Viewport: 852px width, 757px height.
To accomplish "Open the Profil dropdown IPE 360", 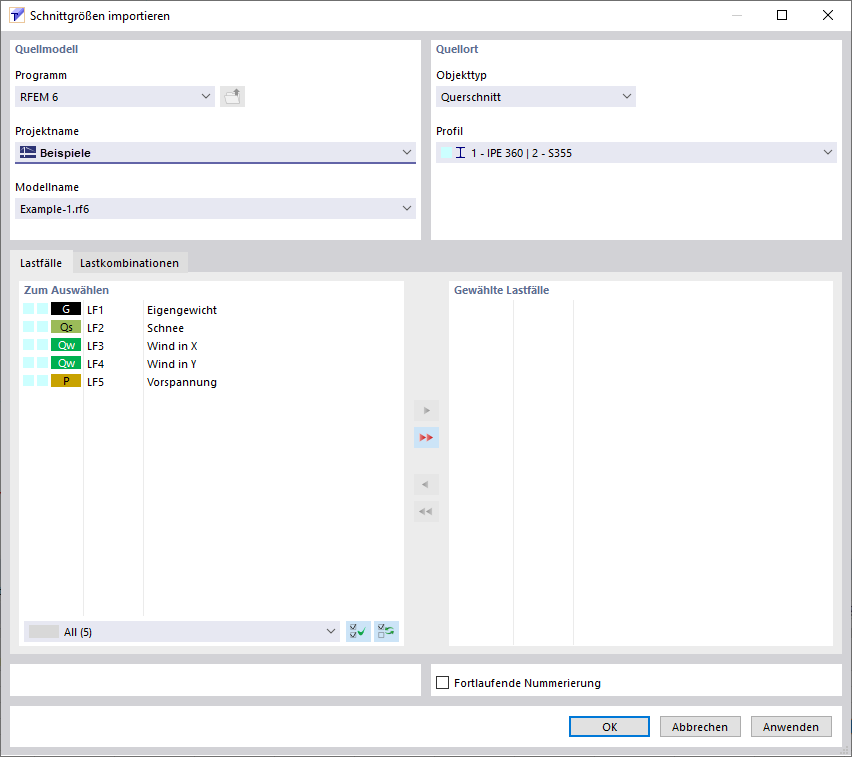I will coord(636,153).
